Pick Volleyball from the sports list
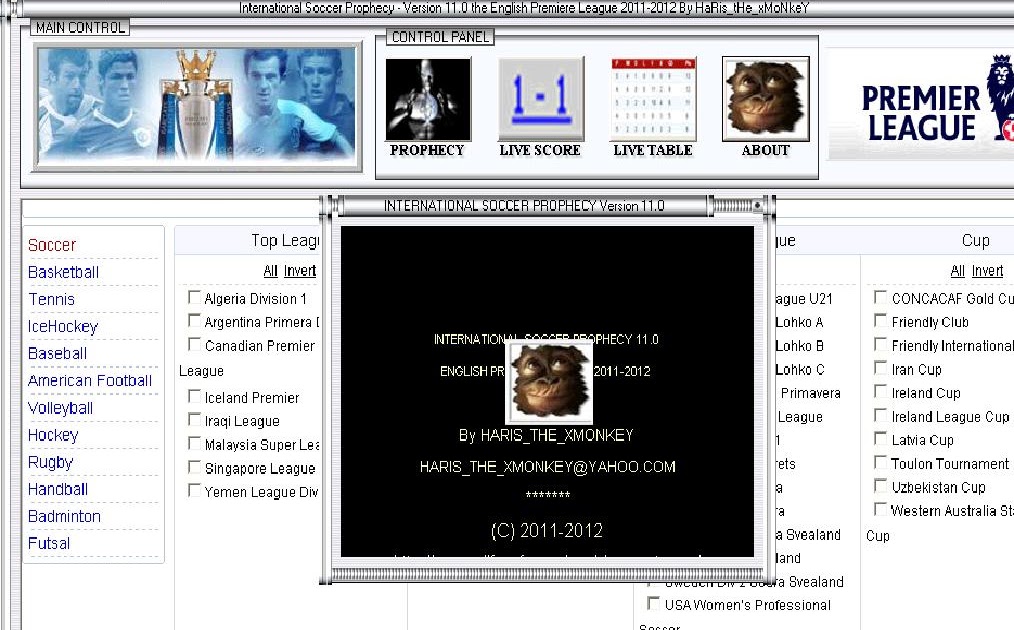1014x630 pixels. [x=61, y=408]
